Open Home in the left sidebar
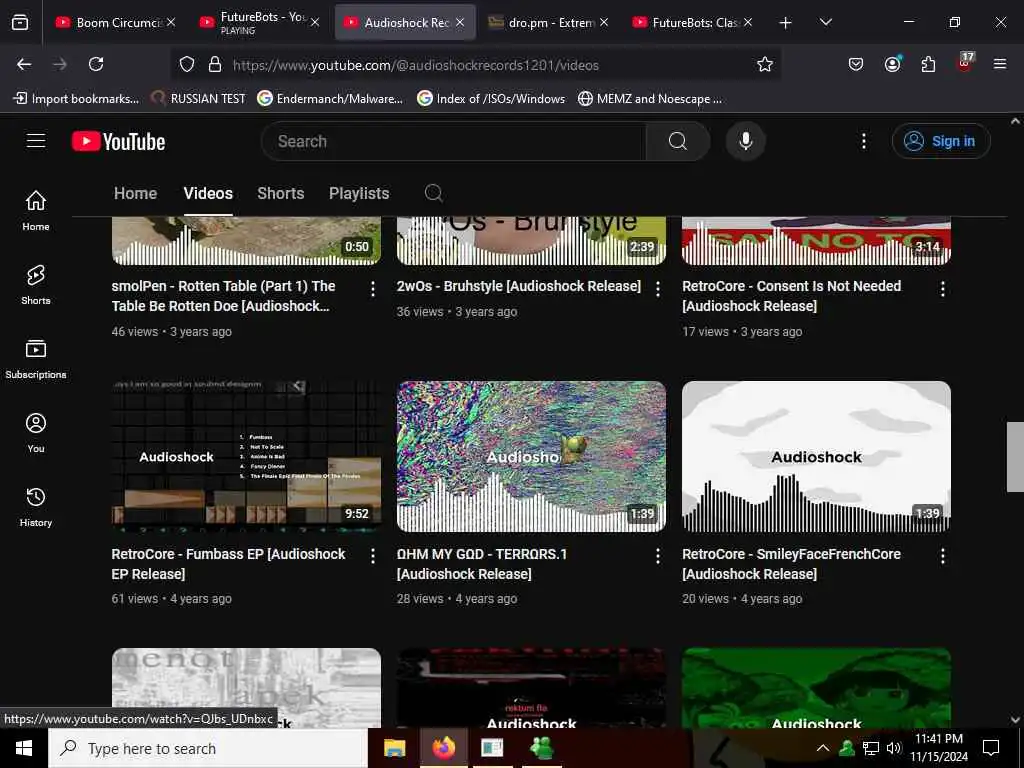The image size is (1024, 768). click(x=36, y=210)
